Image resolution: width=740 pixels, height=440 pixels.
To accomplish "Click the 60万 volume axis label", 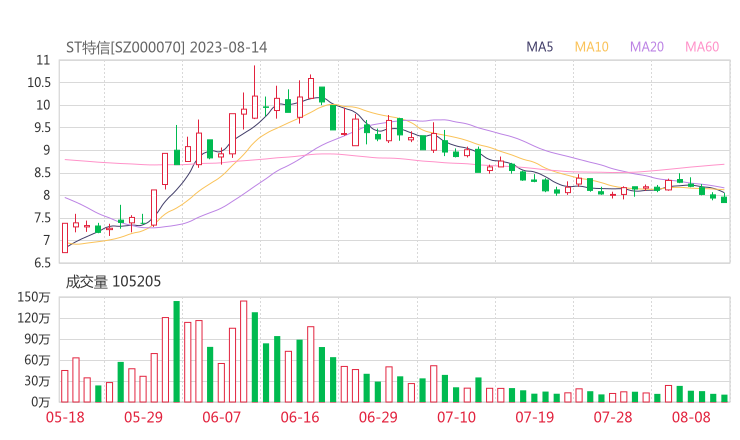I will tap(37, 360).
